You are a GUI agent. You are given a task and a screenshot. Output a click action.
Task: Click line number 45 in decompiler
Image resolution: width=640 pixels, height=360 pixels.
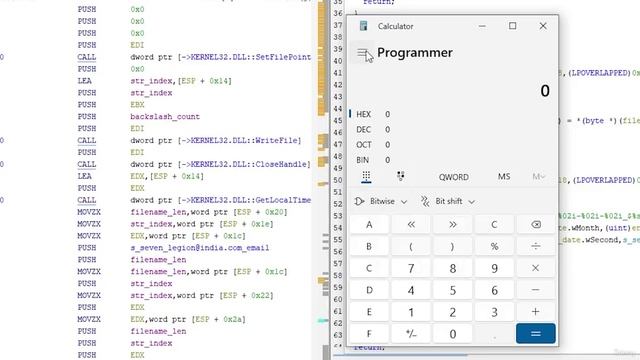(x=337, y=120)
